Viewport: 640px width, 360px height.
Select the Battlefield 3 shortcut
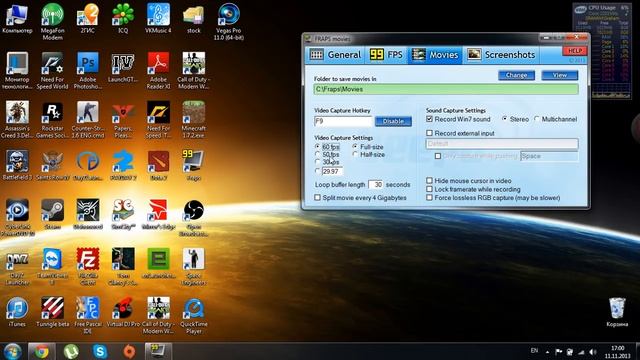[17, 165]
